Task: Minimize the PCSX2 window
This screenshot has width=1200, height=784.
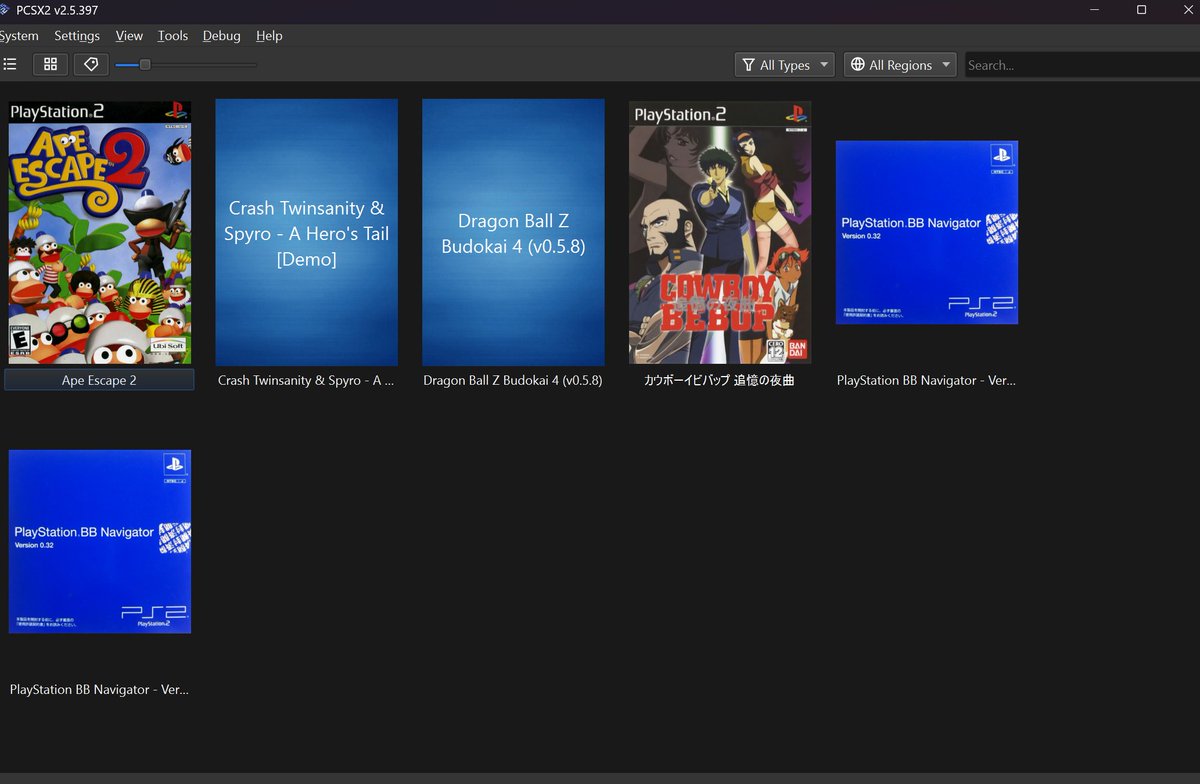Action: (x=1096, y=10)
